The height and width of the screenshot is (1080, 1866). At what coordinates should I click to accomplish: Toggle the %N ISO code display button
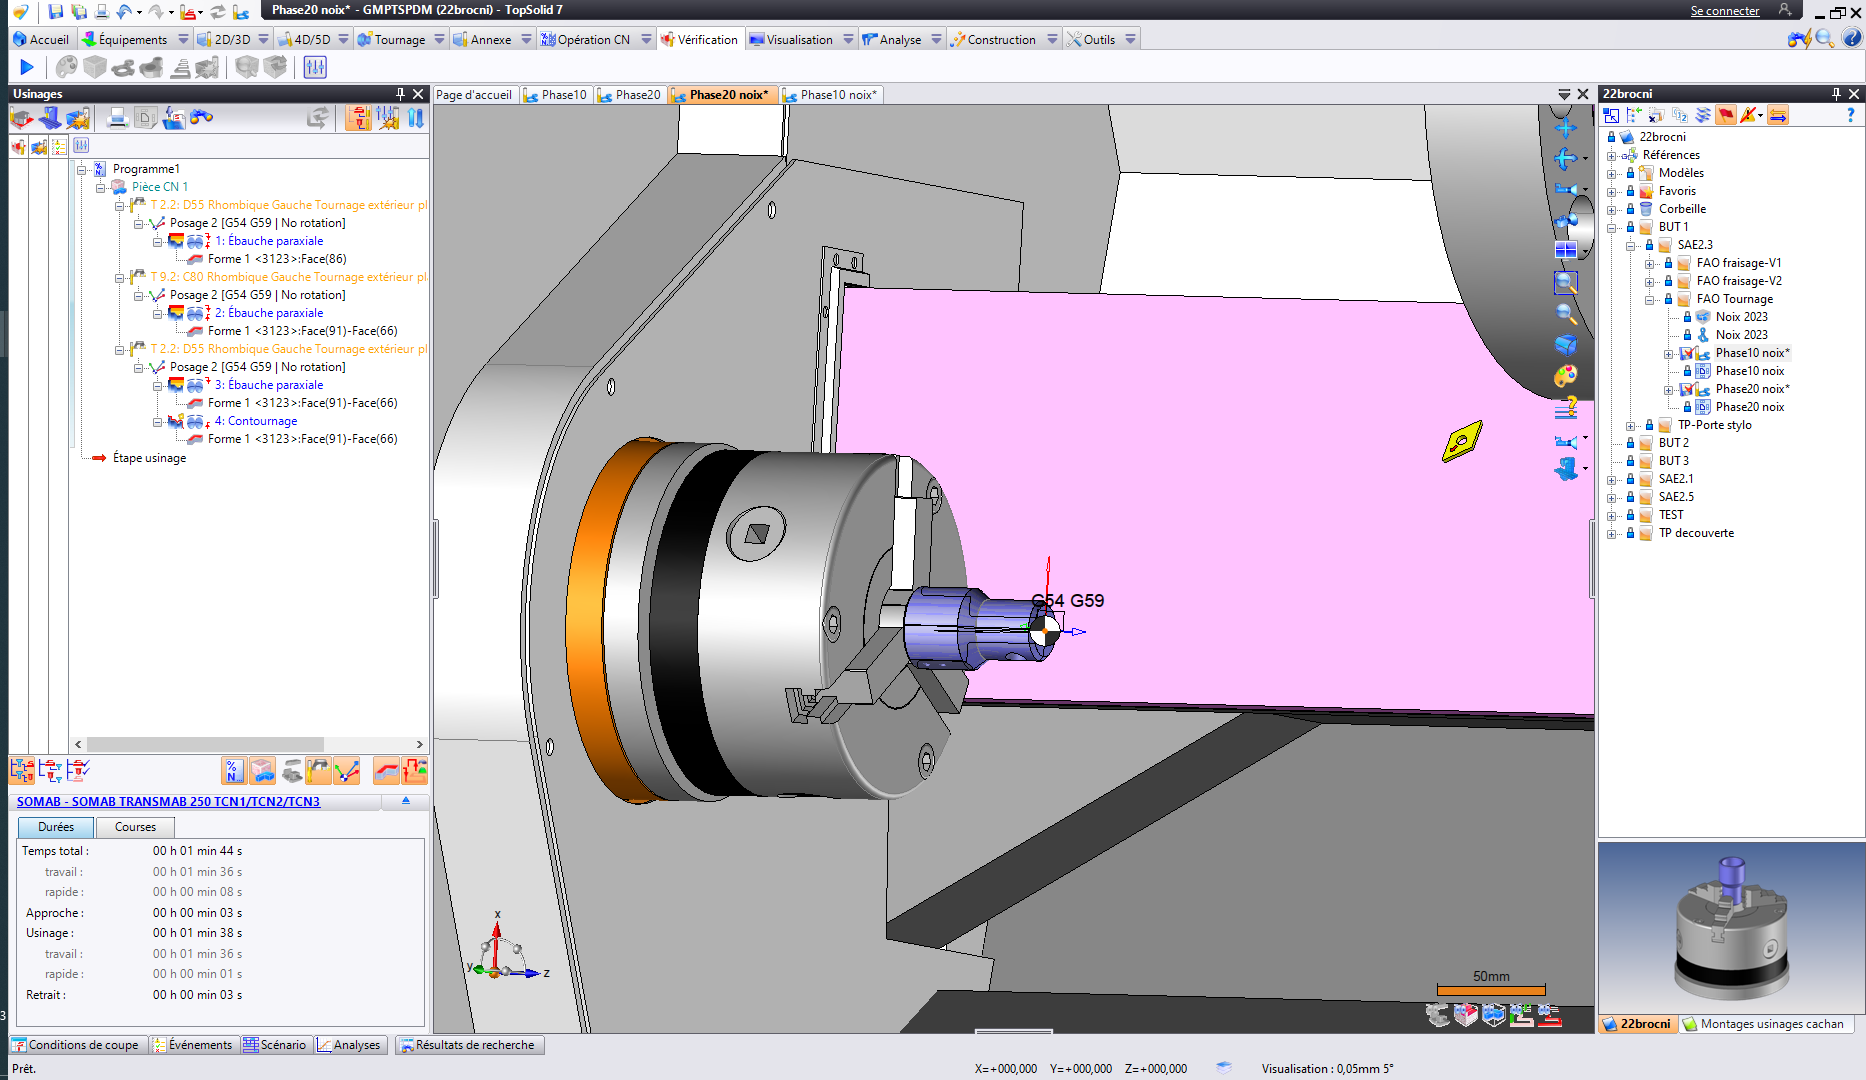(x=234, y=771)
